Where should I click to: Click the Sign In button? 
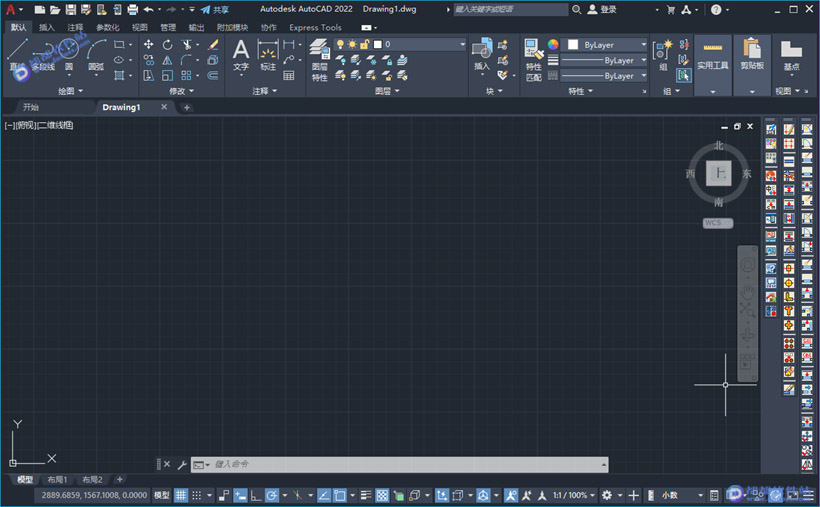click(x=602, y=9)
